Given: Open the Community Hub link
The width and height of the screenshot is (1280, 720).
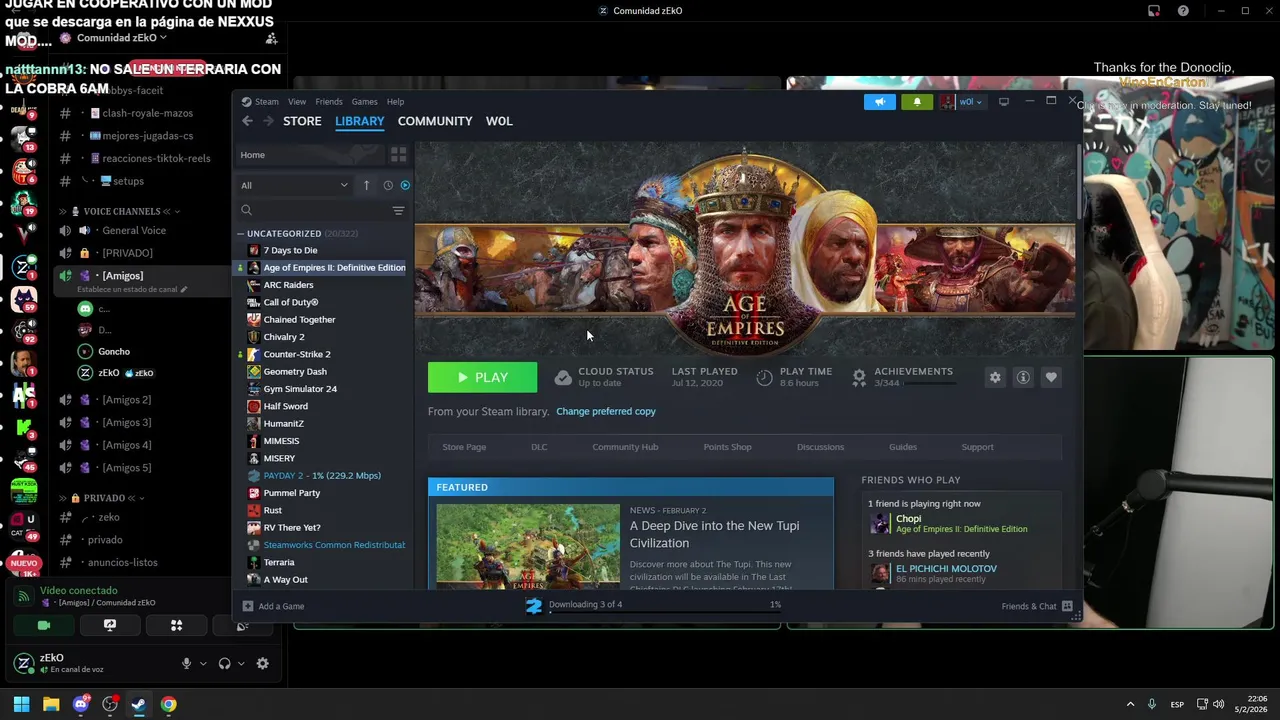Looking at the screenshot, I should tap(625, 447).
